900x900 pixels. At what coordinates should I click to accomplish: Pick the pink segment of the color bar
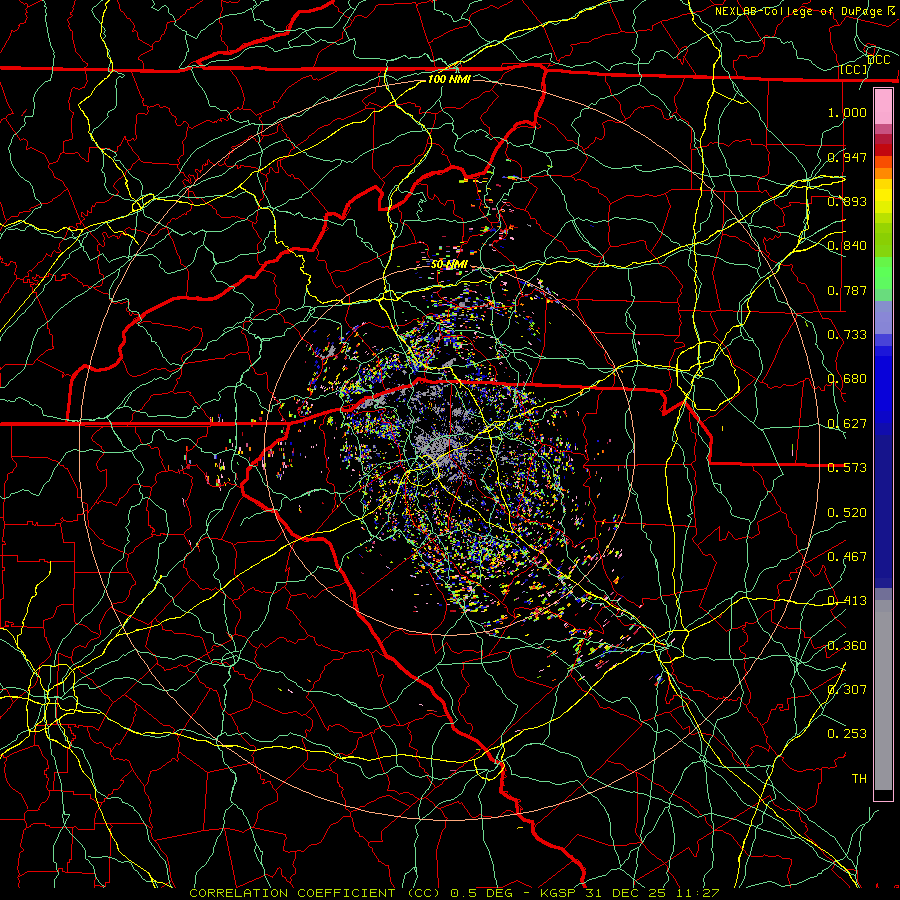(x=883, y=106)
